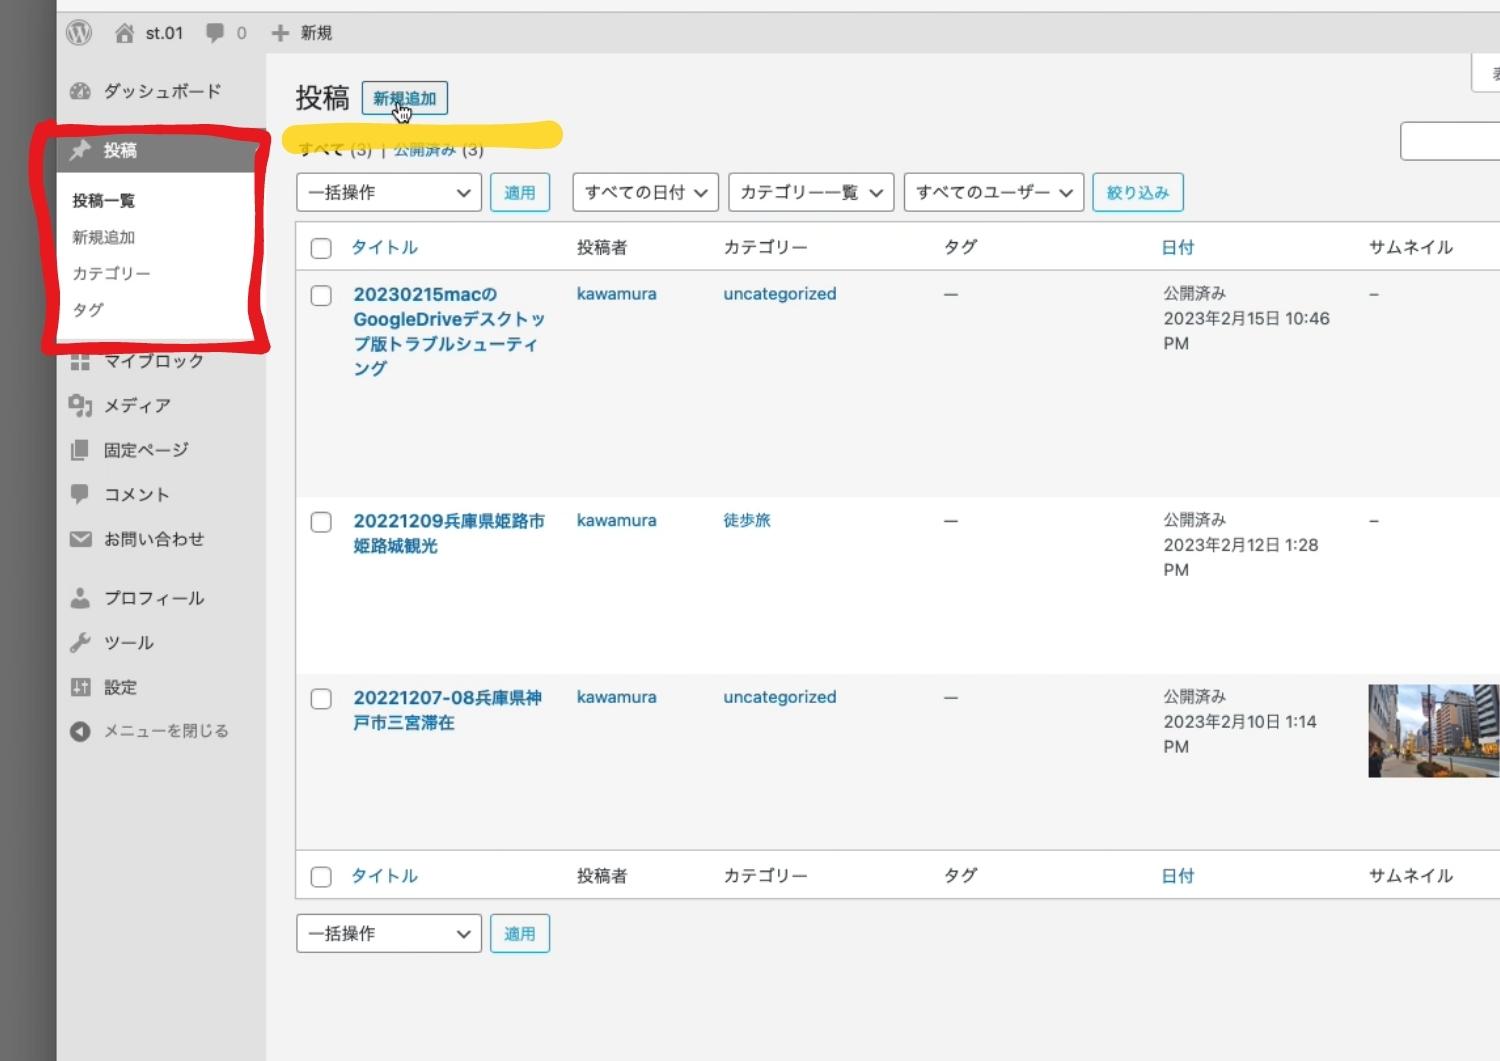Check the 20221209兵庫県姫路市 post checkbox
Screen dimensions: 1500x1061
tap(321, 522)
